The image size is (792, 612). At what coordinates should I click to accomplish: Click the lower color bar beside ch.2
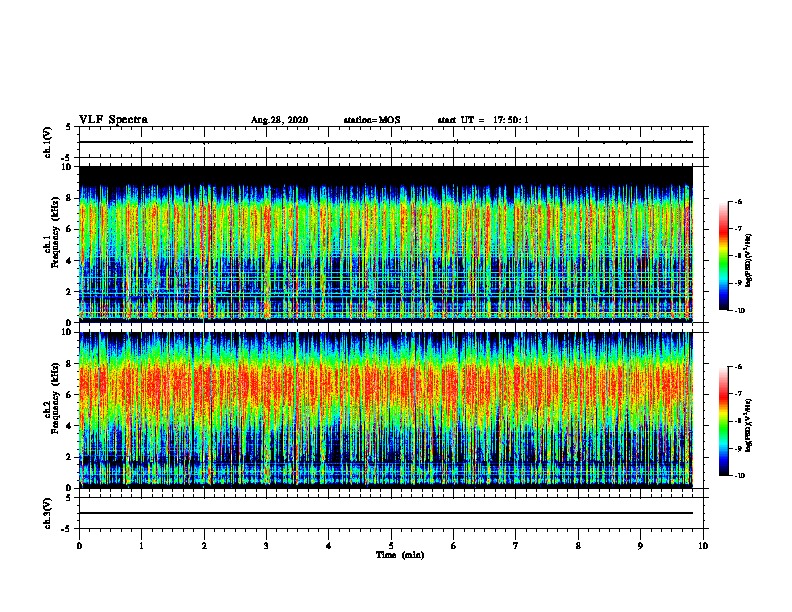[724, 421]
